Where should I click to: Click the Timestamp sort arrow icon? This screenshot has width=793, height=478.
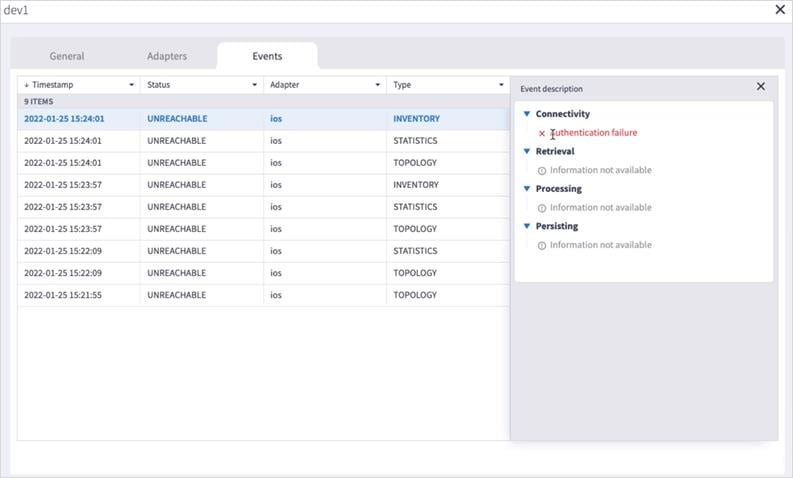pos(26,85)
